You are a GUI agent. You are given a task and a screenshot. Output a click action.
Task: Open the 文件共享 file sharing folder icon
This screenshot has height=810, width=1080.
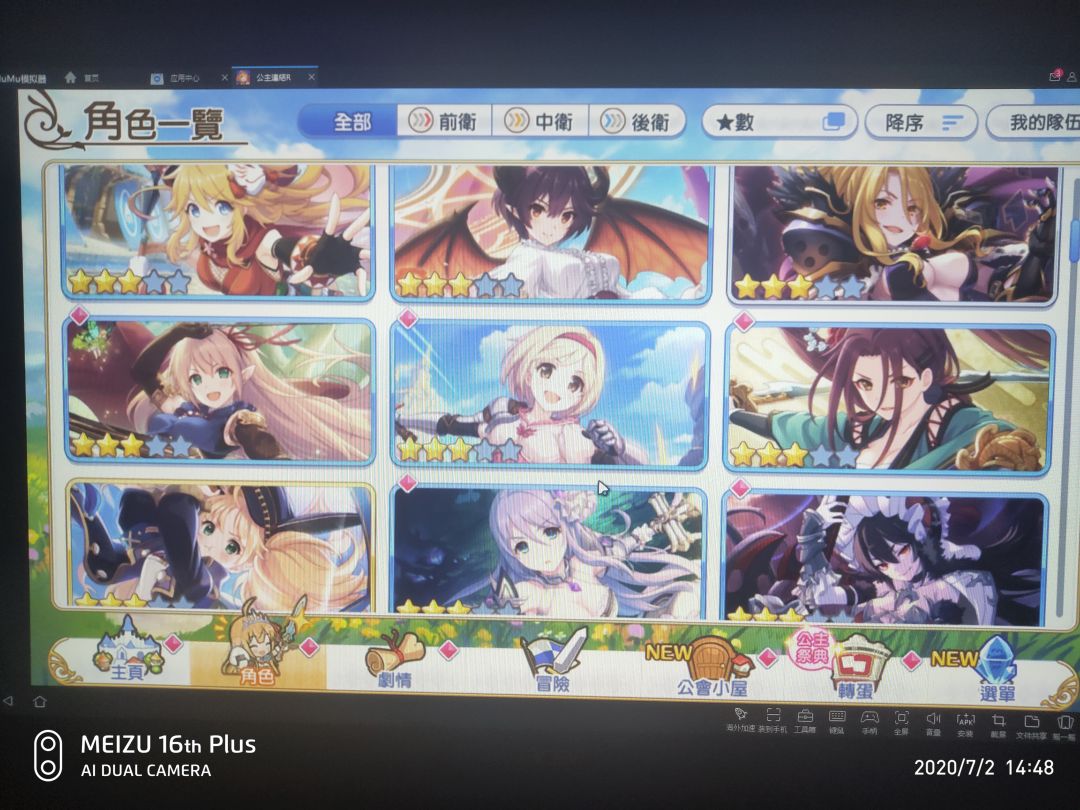click(1031, 722)
